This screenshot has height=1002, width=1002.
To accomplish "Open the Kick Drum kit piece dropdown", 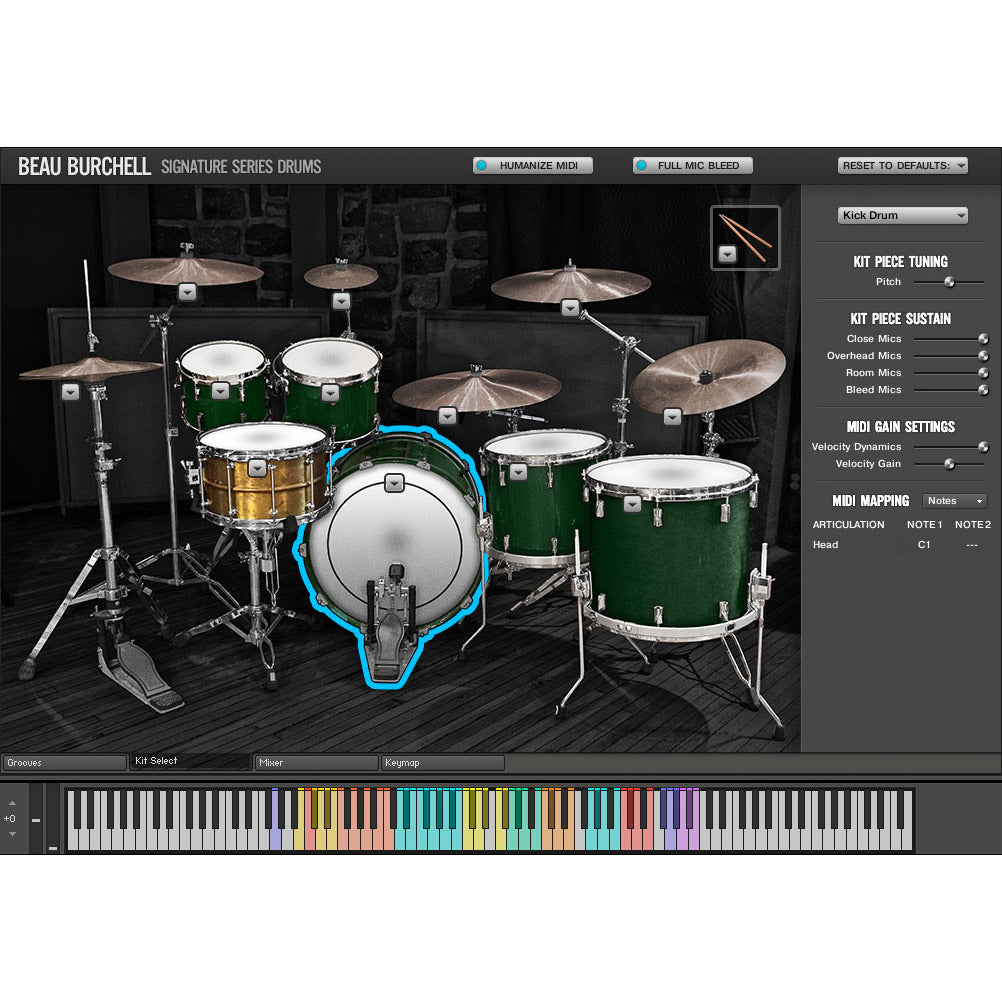I will (901, 215).
